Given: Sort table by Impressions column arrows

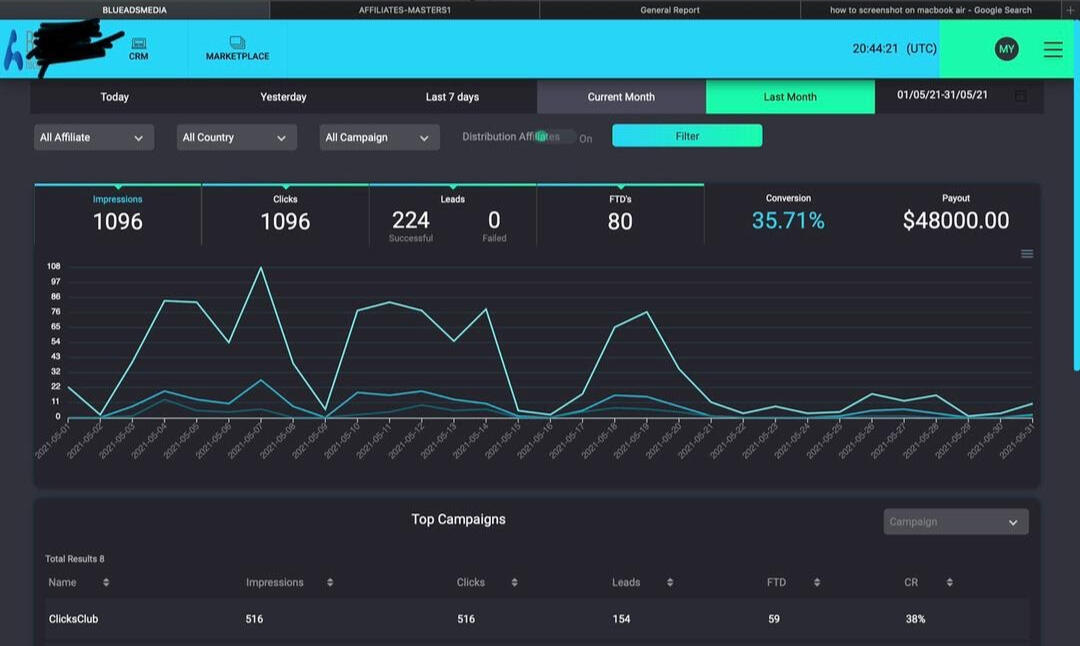Looking at the screenshot, I should (328, 582).
